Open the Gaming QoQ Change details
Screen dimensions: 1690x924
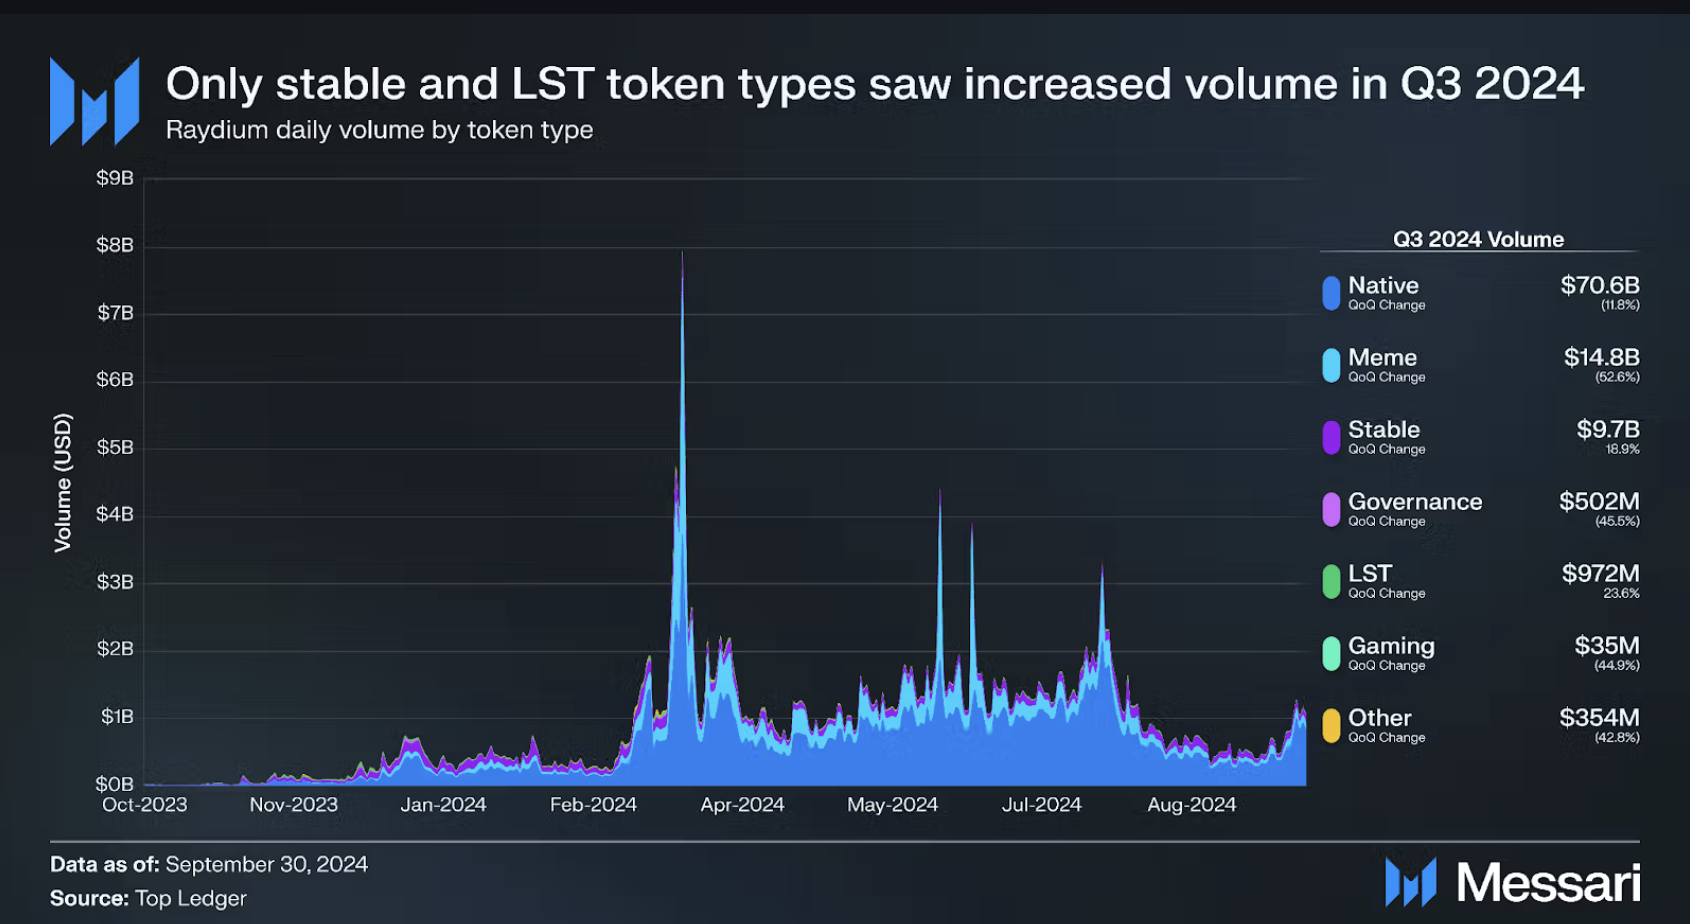point(1389,666)
